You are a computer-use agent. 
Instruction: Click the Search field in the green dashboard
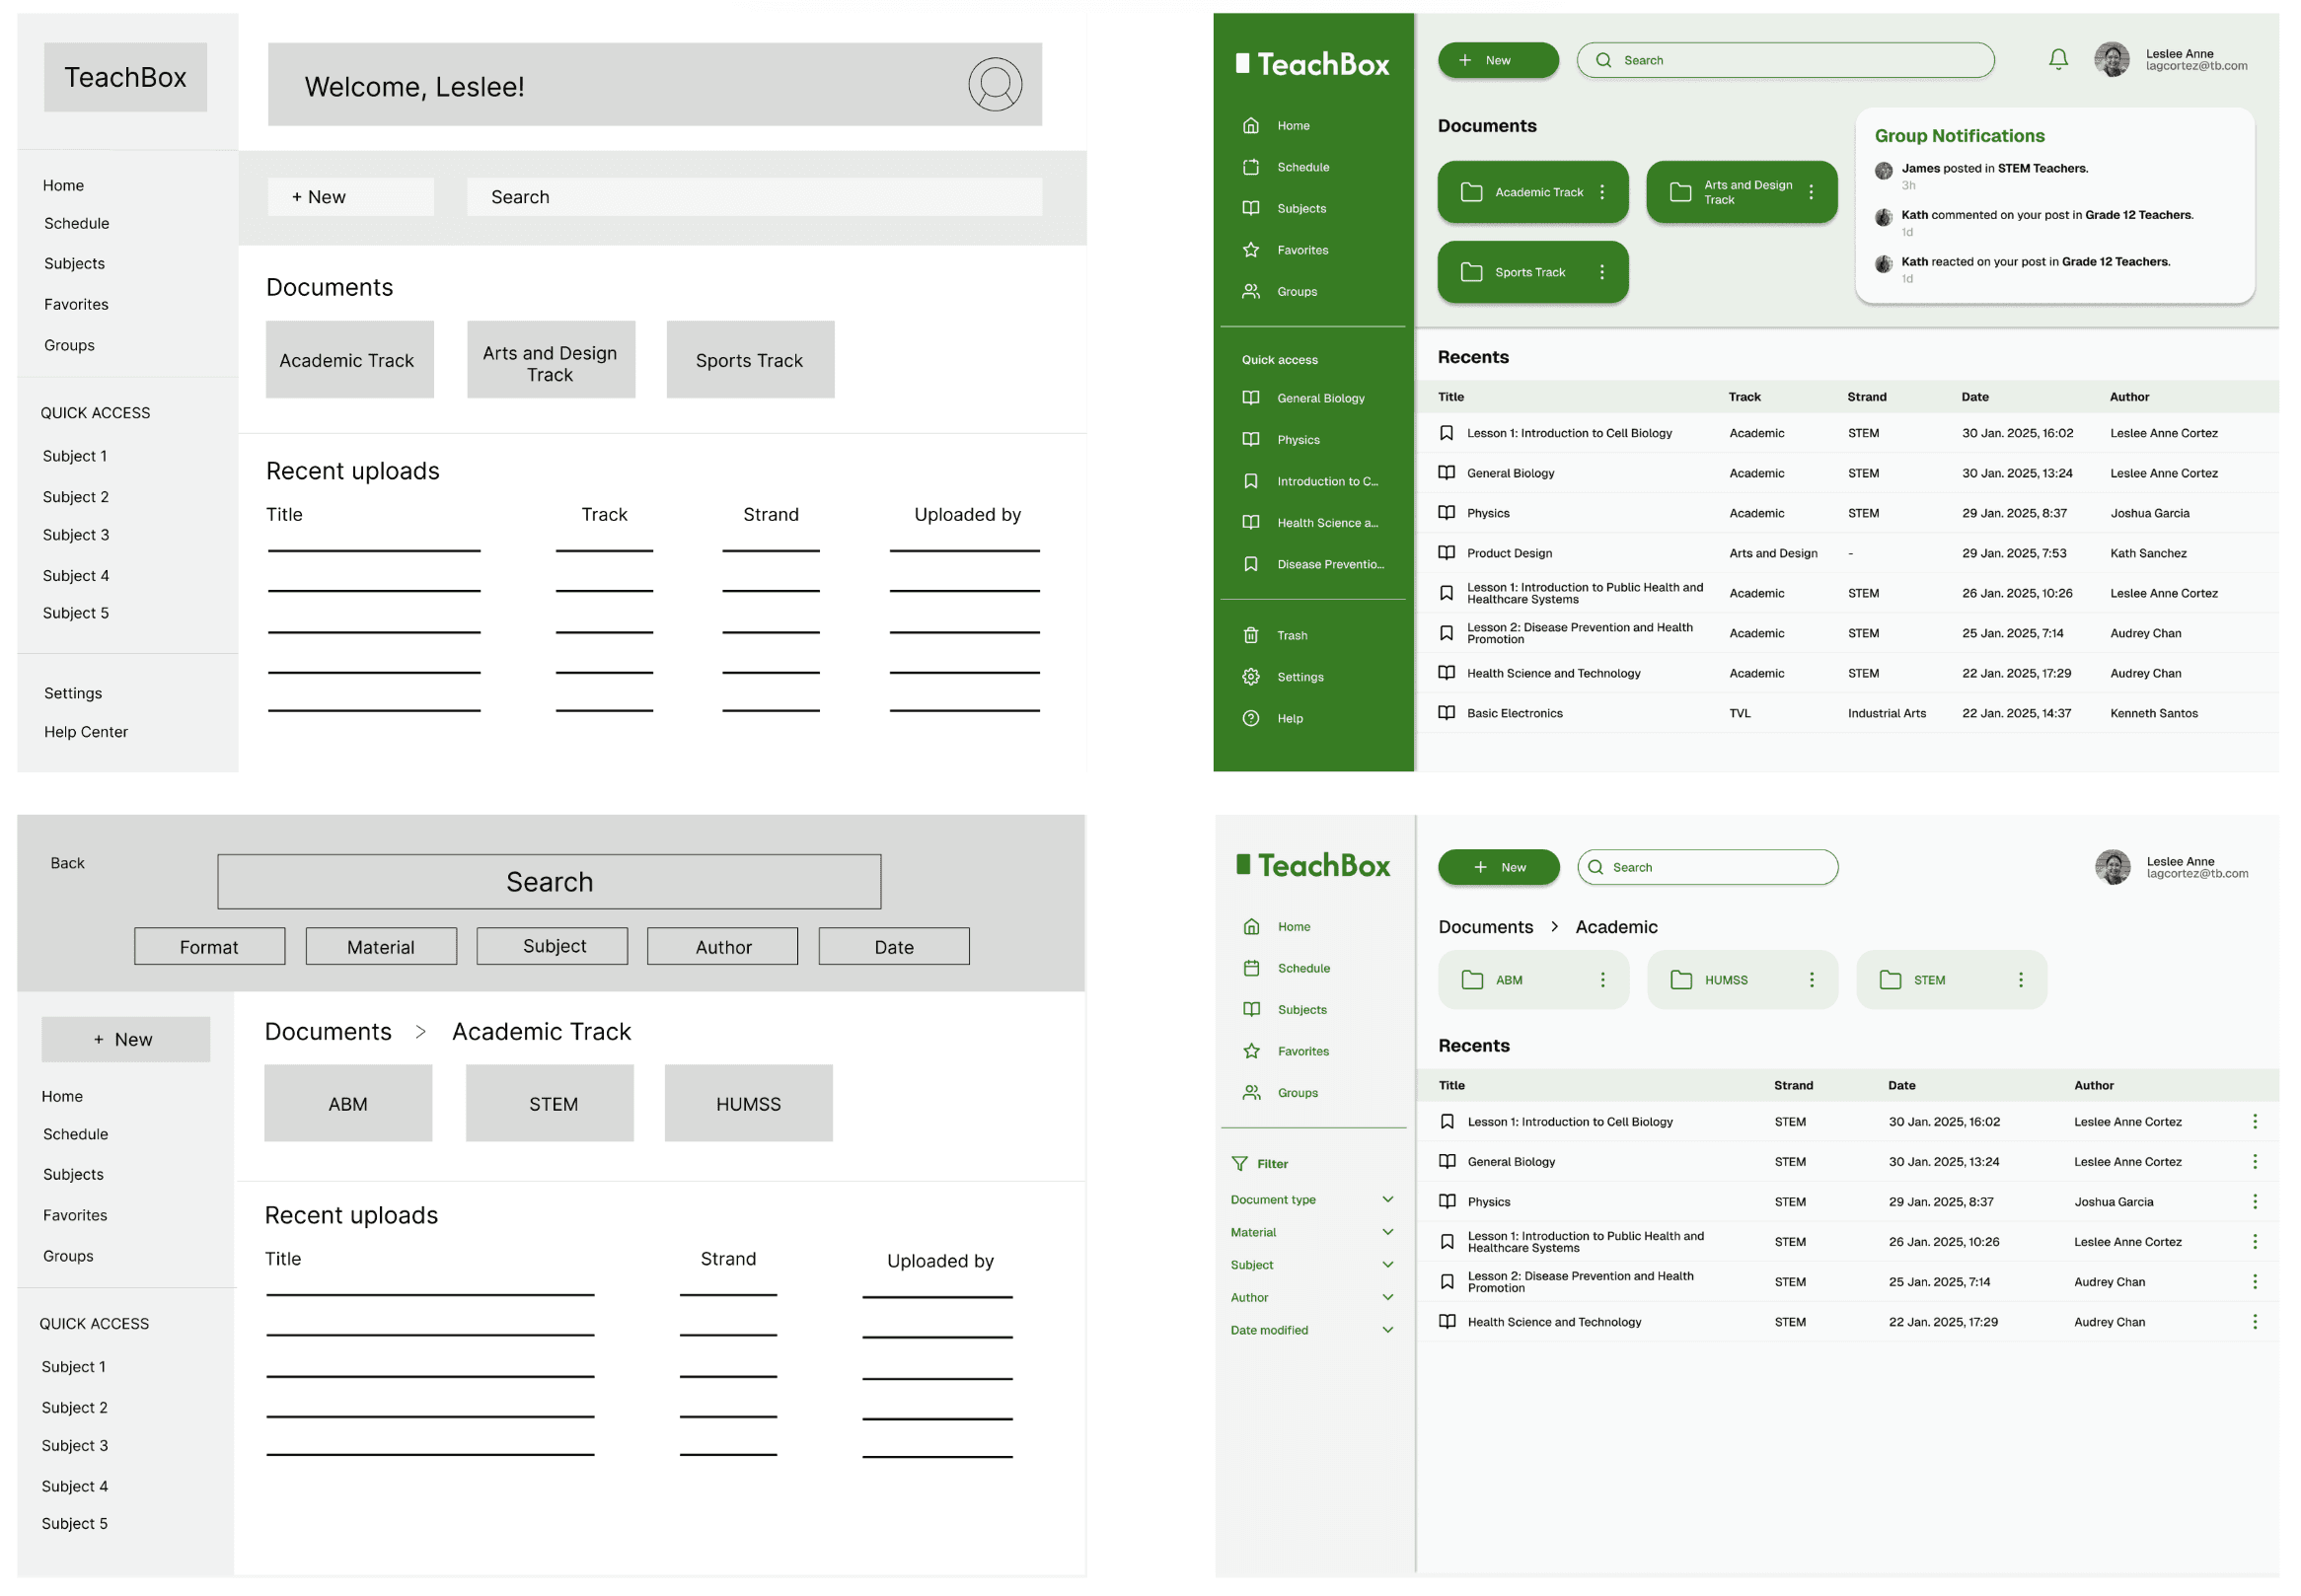click(x=1785, y=60)
